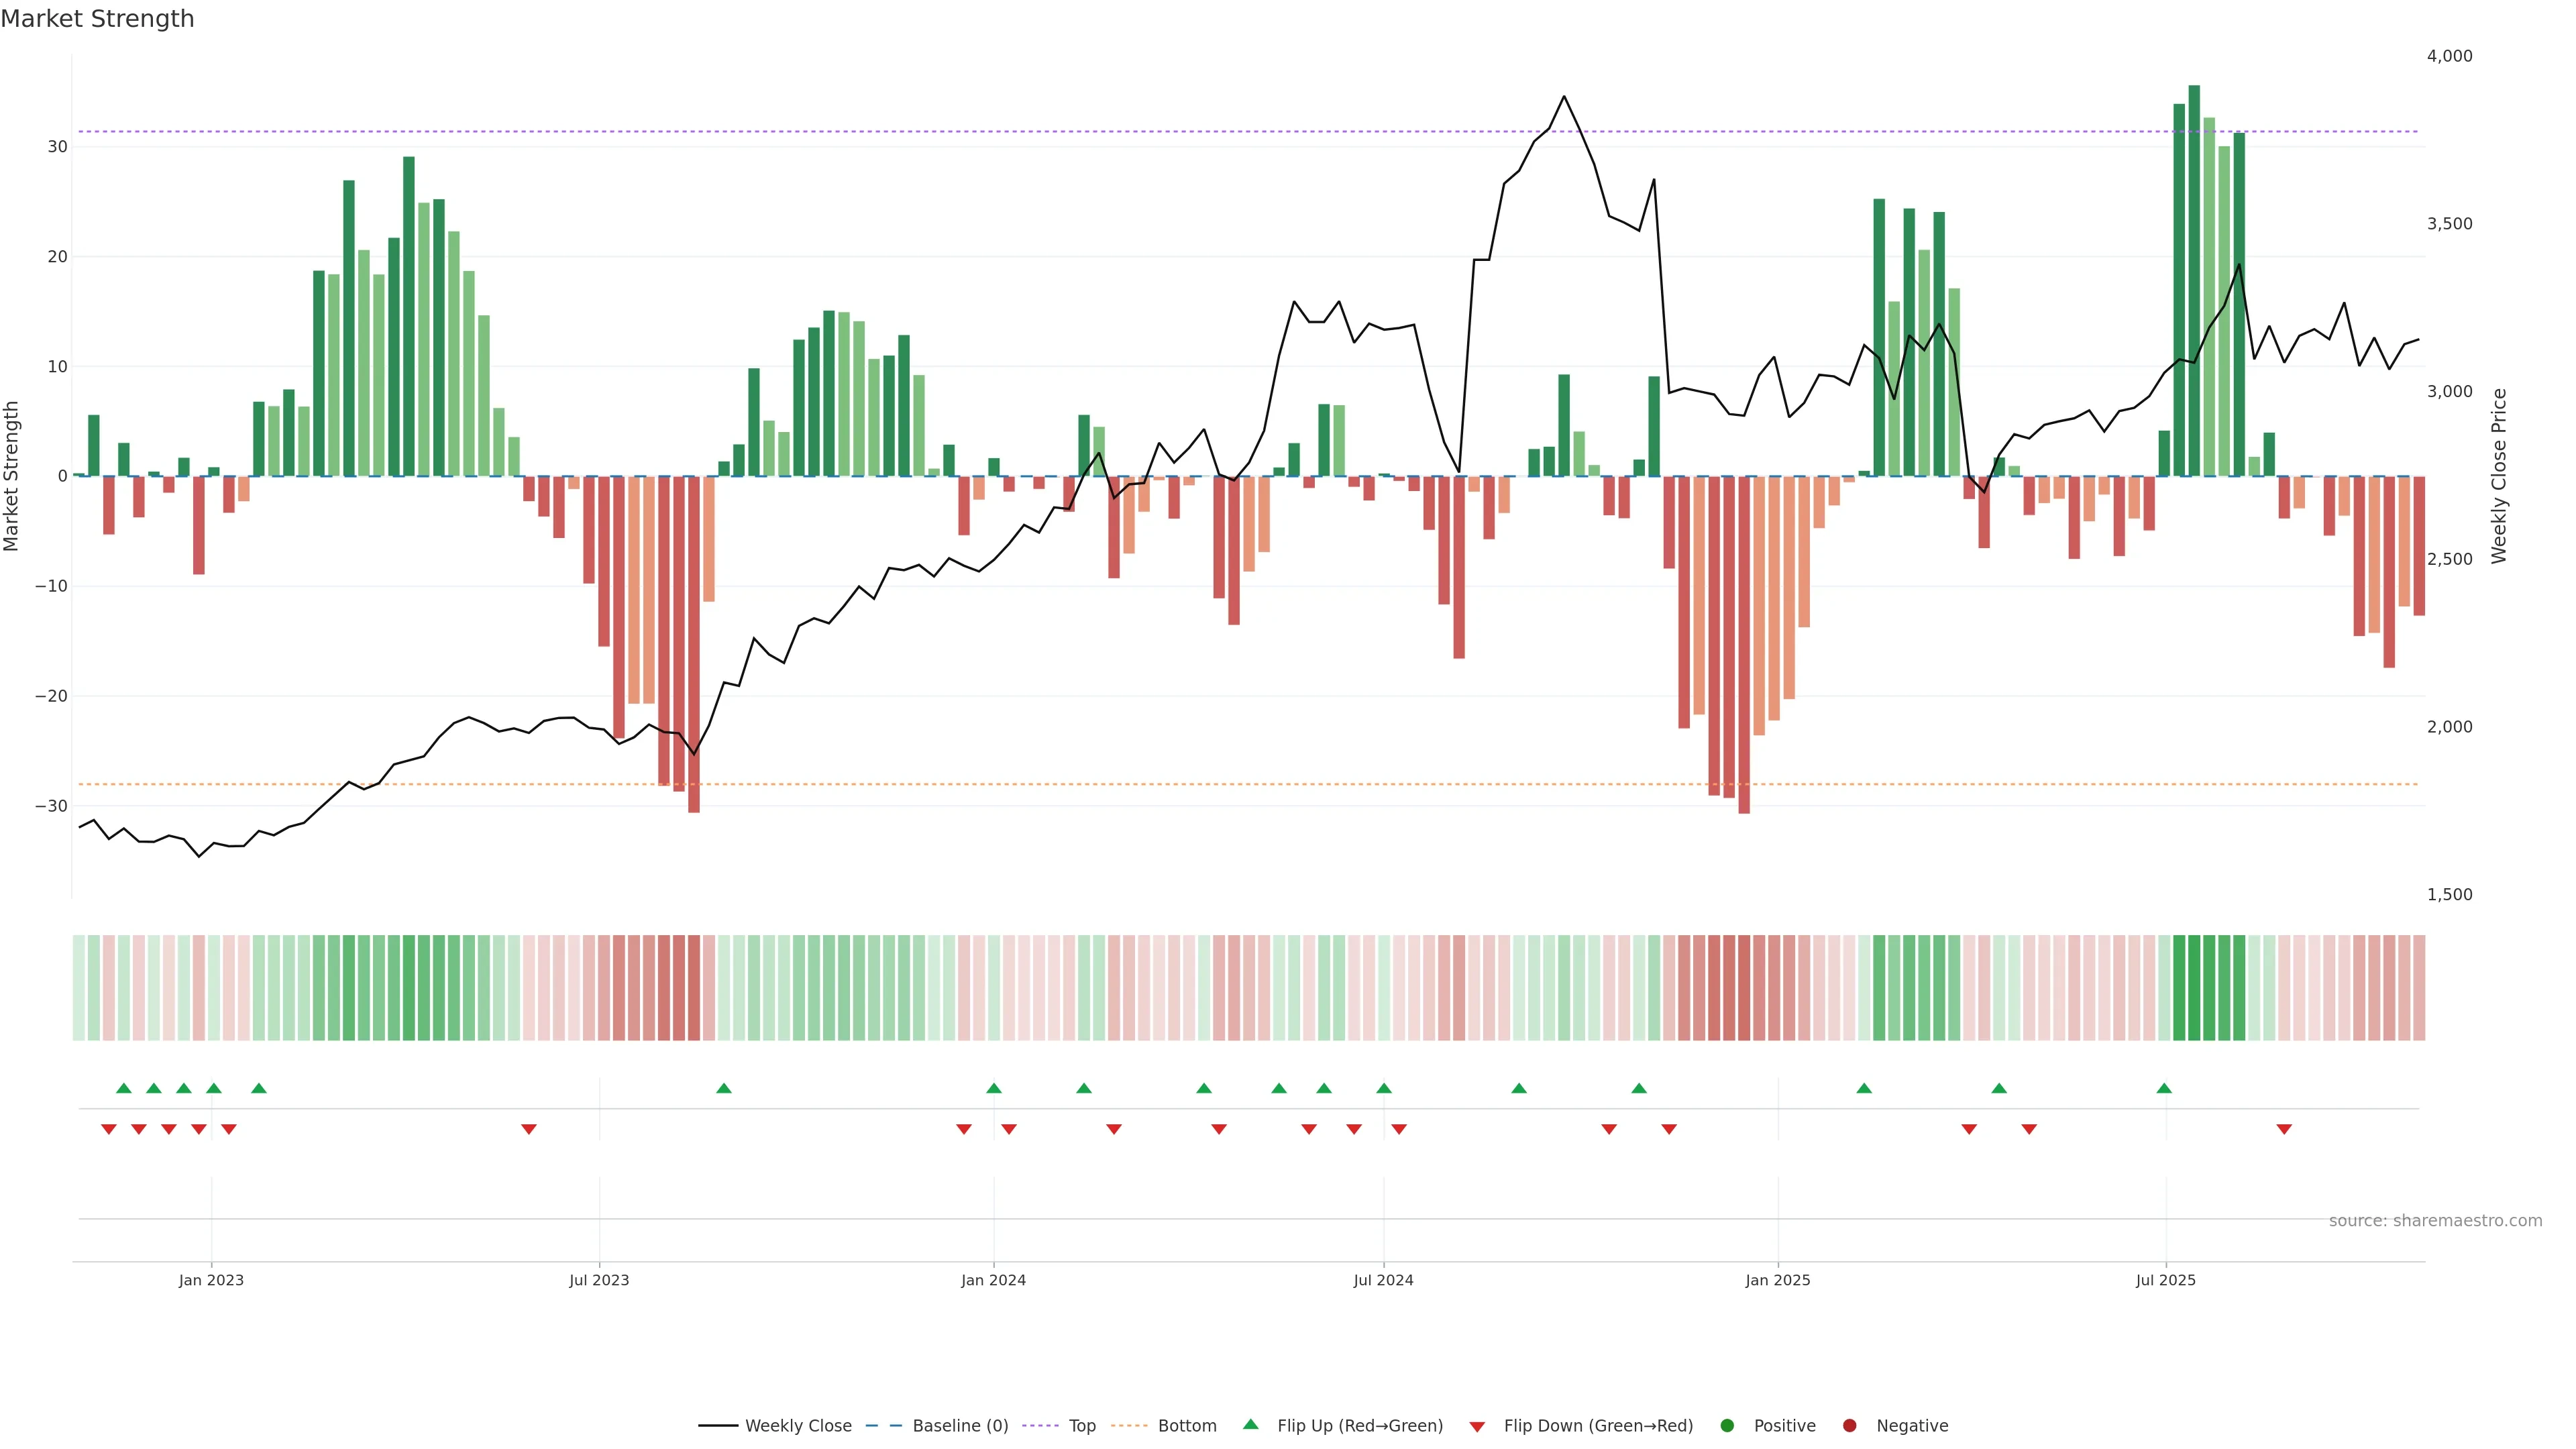Click the isolated green flip-up marker after Jul 2023

tap(724, 1088)
